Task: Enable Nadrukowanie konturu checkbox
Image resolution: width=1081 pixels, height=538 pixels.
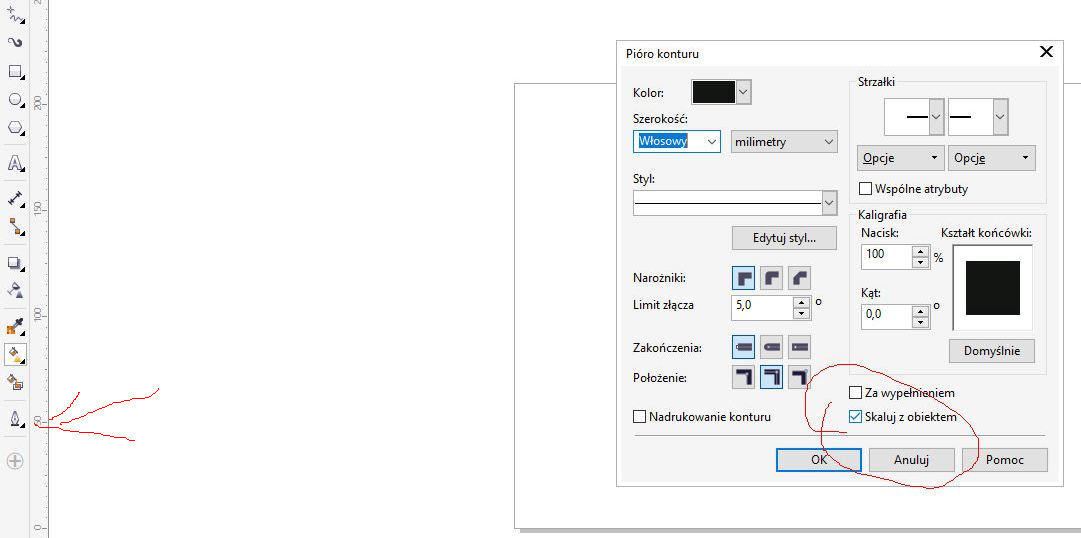Action: (640, 417)
